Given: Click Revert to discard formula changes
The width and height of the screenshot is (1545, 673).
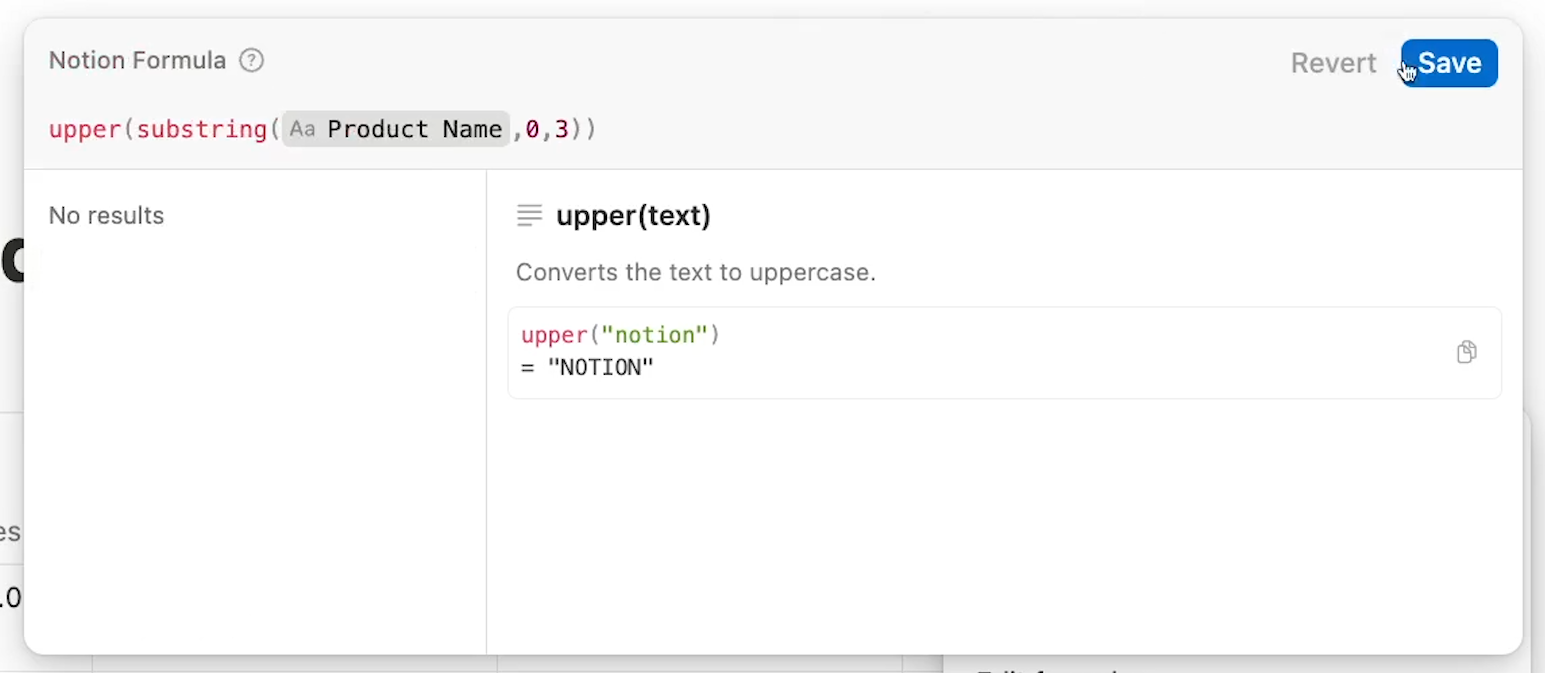Looking at the screenshot, I should pos(1333,63).
